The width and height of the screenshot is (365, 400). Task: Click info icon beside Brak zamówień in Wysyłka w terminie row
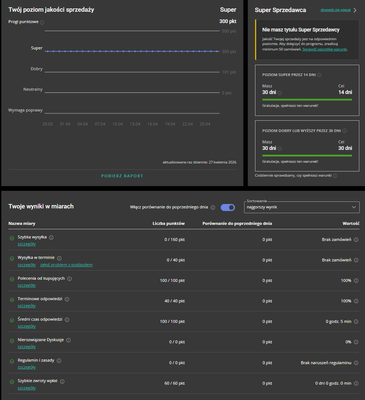point(356,260)
